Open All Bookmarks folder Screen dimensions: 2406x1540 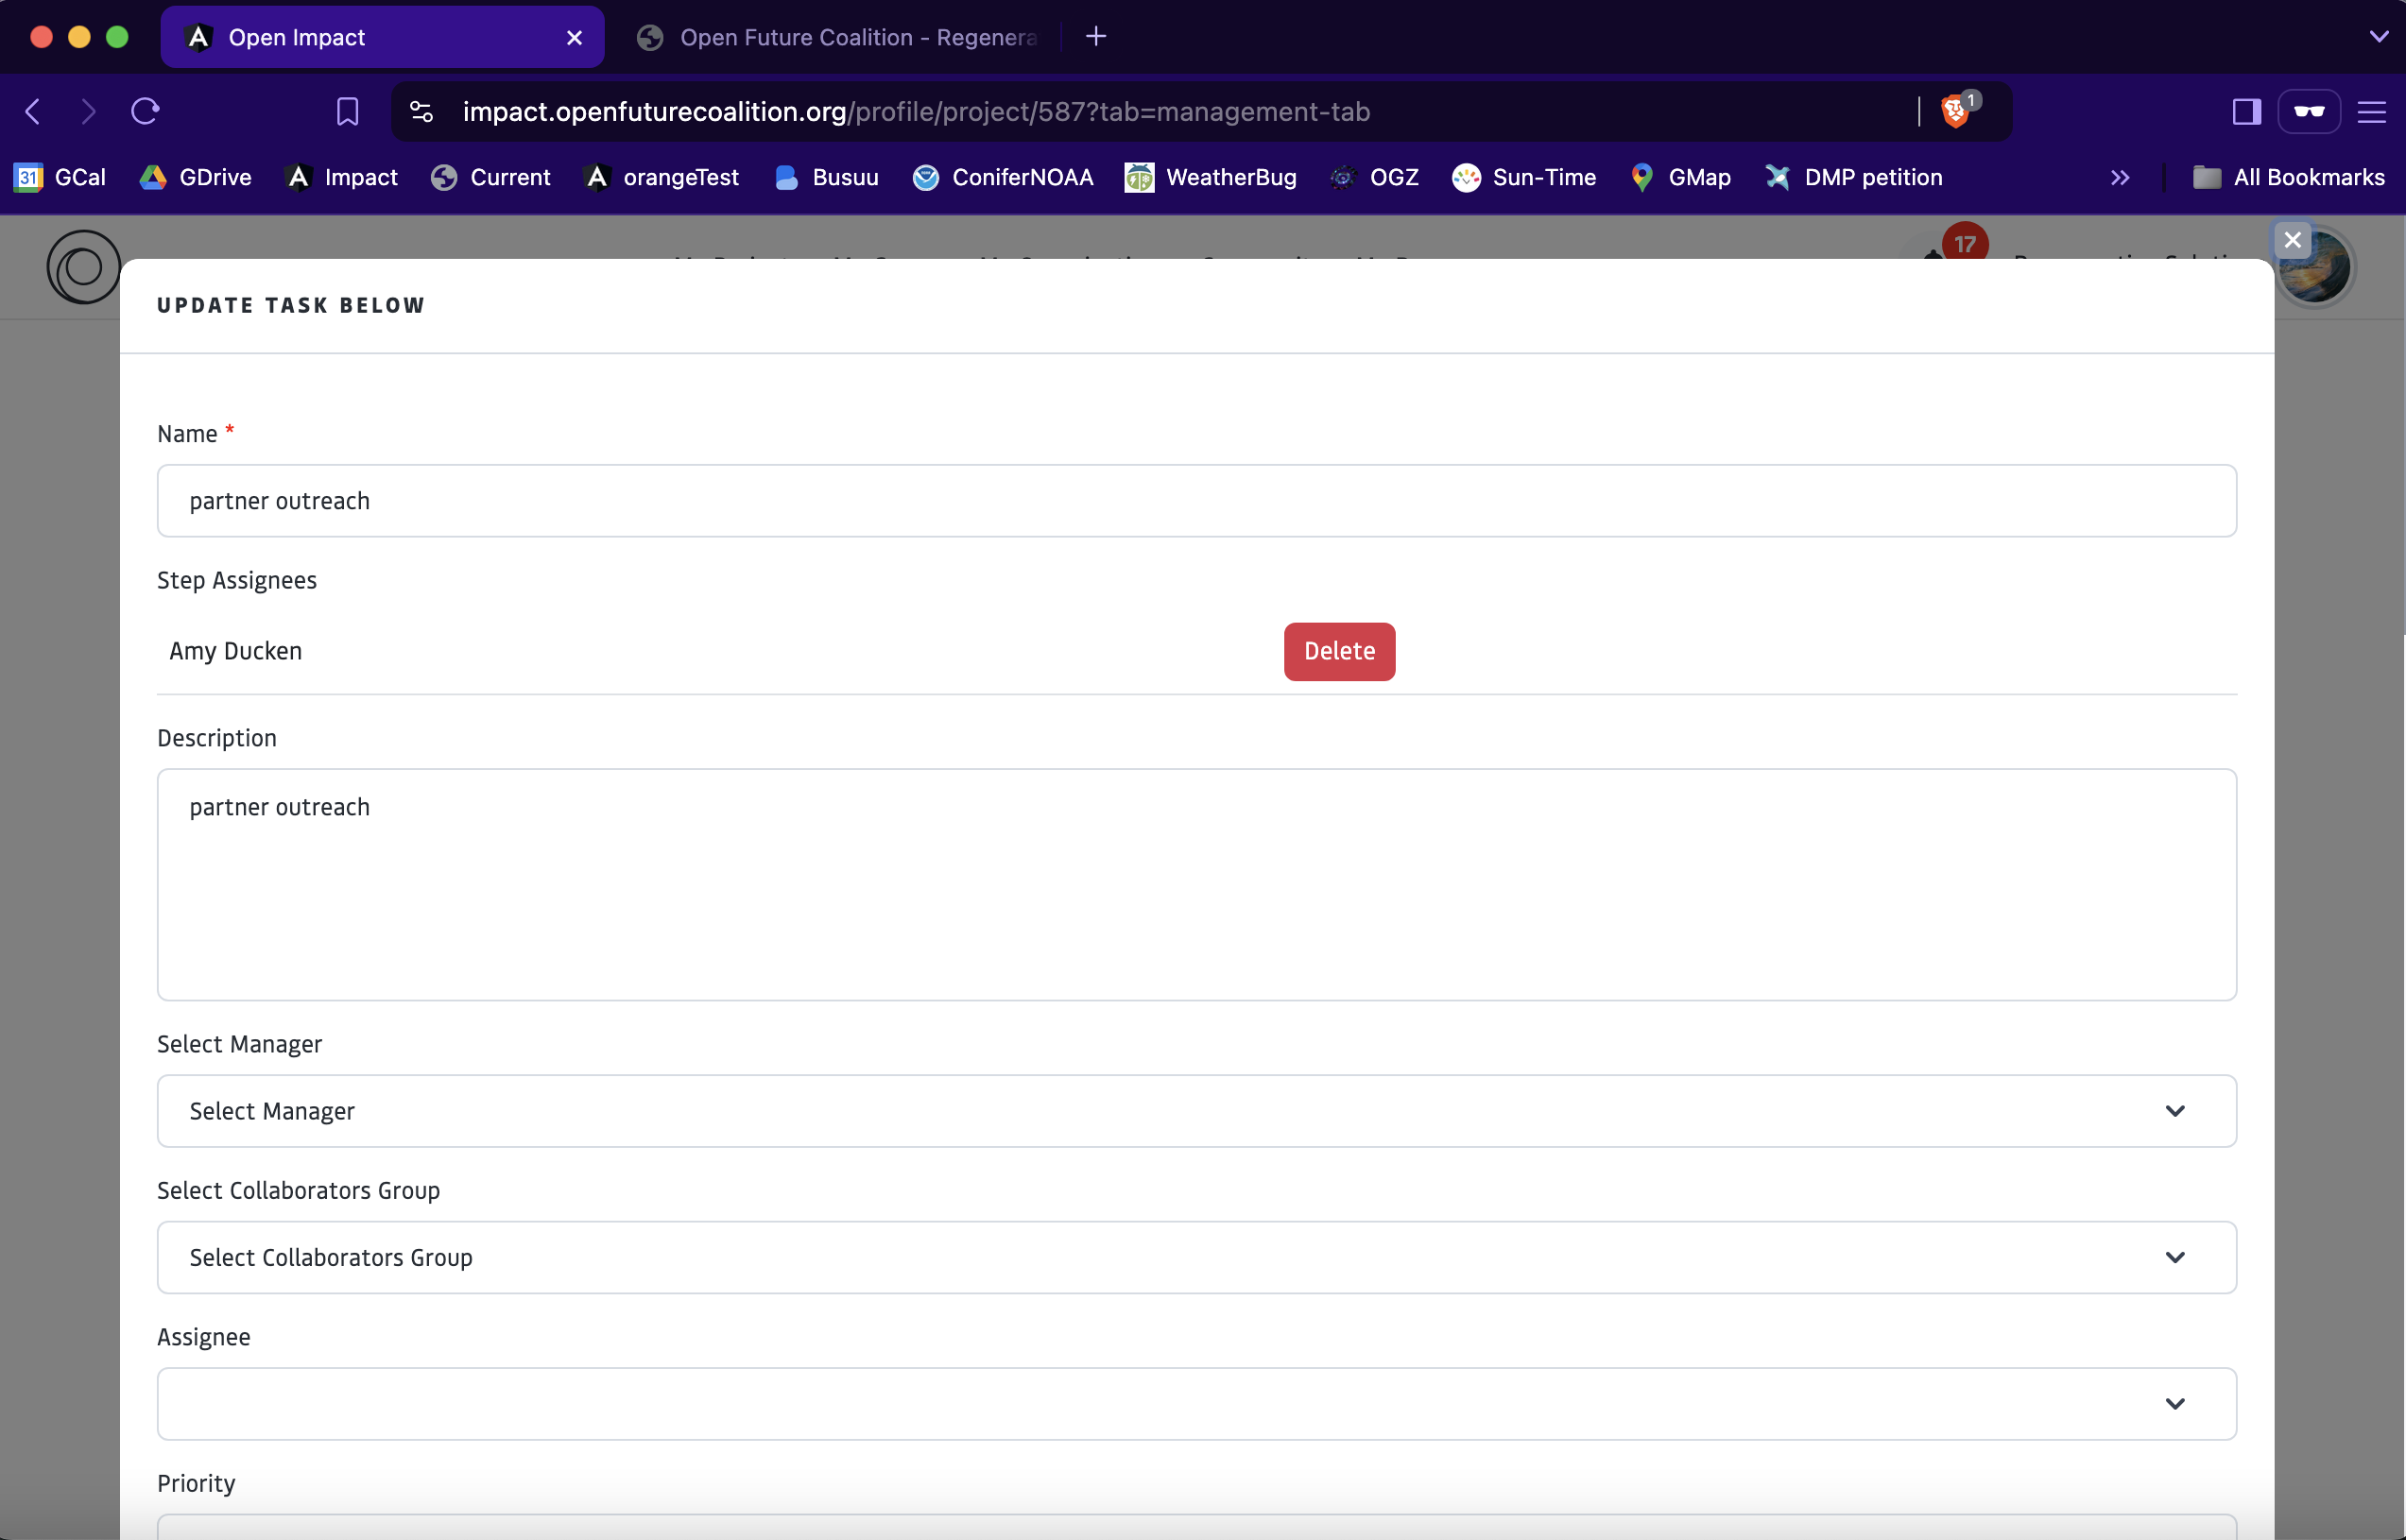(2289, 177)
